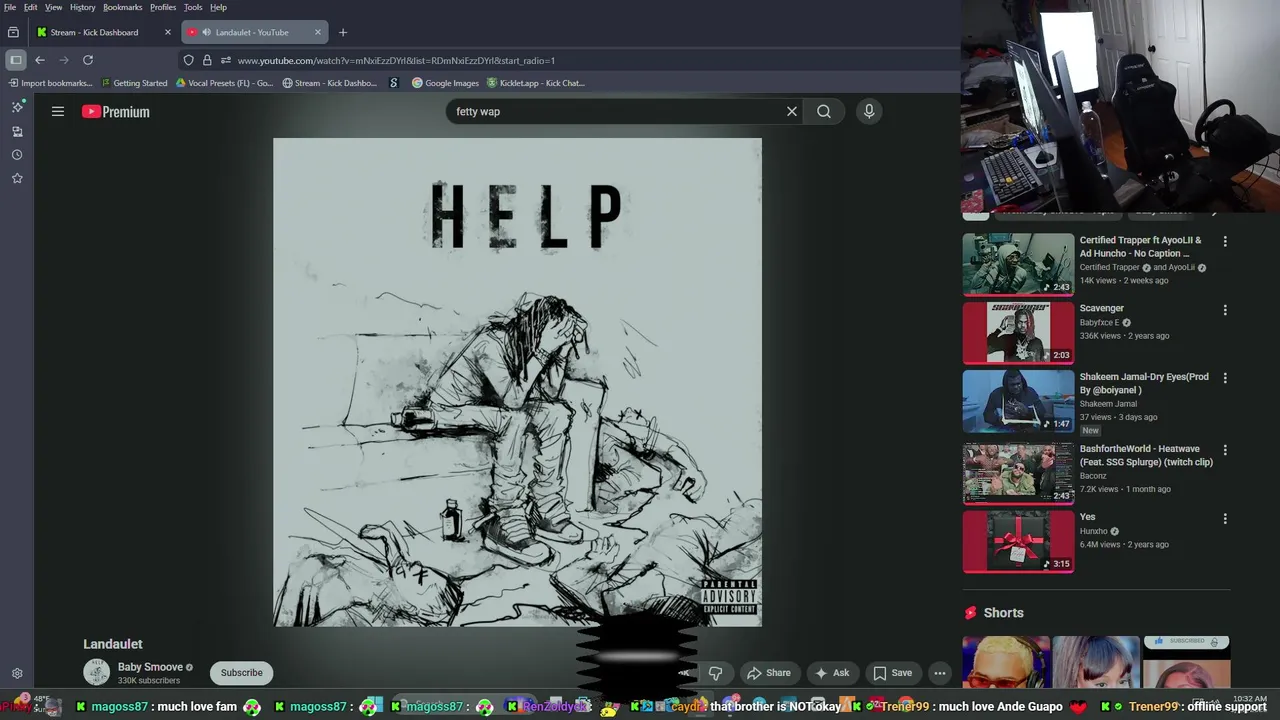Mute tab via speaker icon on Landaulet tab
This screenshot has height=720, width=1280.
click(207, 32)
